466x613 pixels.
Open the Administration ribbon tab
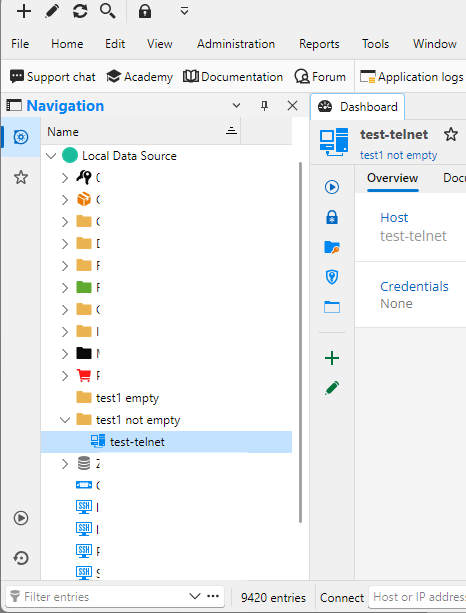tap(236, 44)
